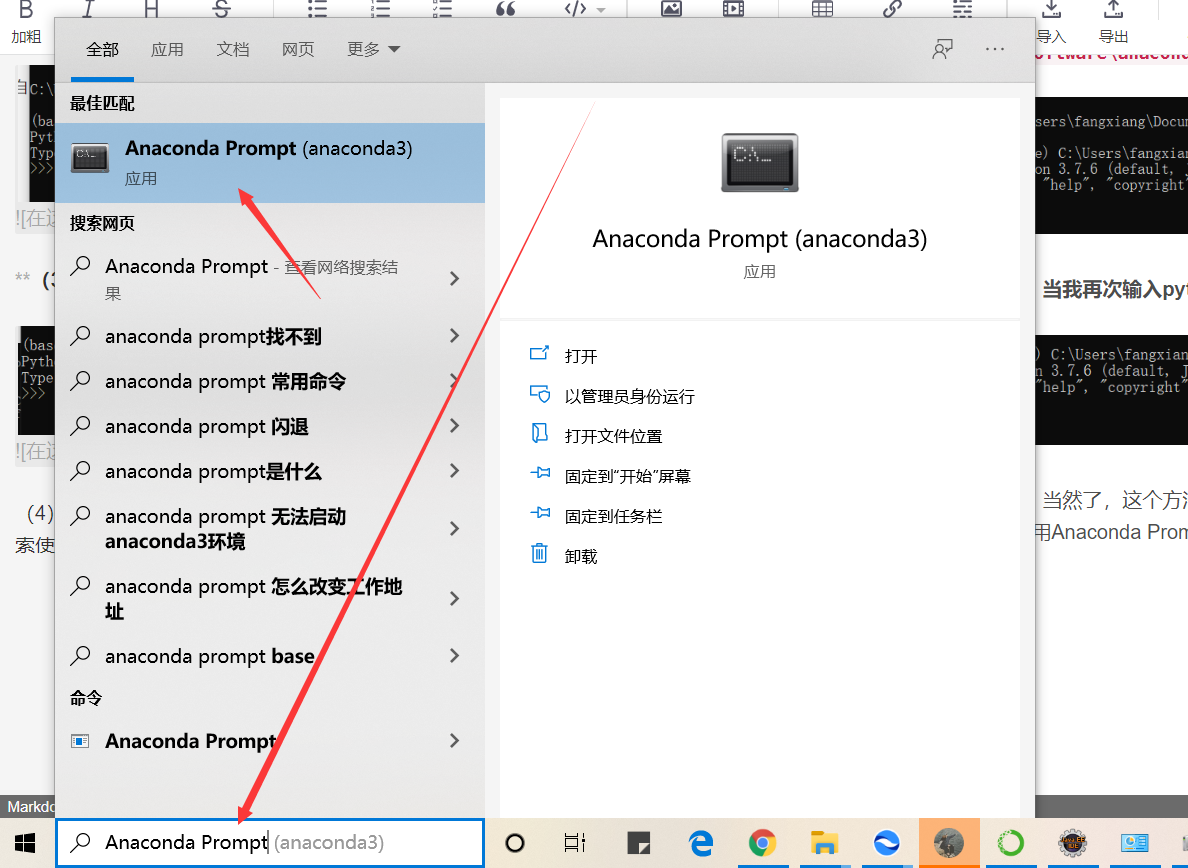Choose 固定到任务栏 action

[x=596, y=517]
